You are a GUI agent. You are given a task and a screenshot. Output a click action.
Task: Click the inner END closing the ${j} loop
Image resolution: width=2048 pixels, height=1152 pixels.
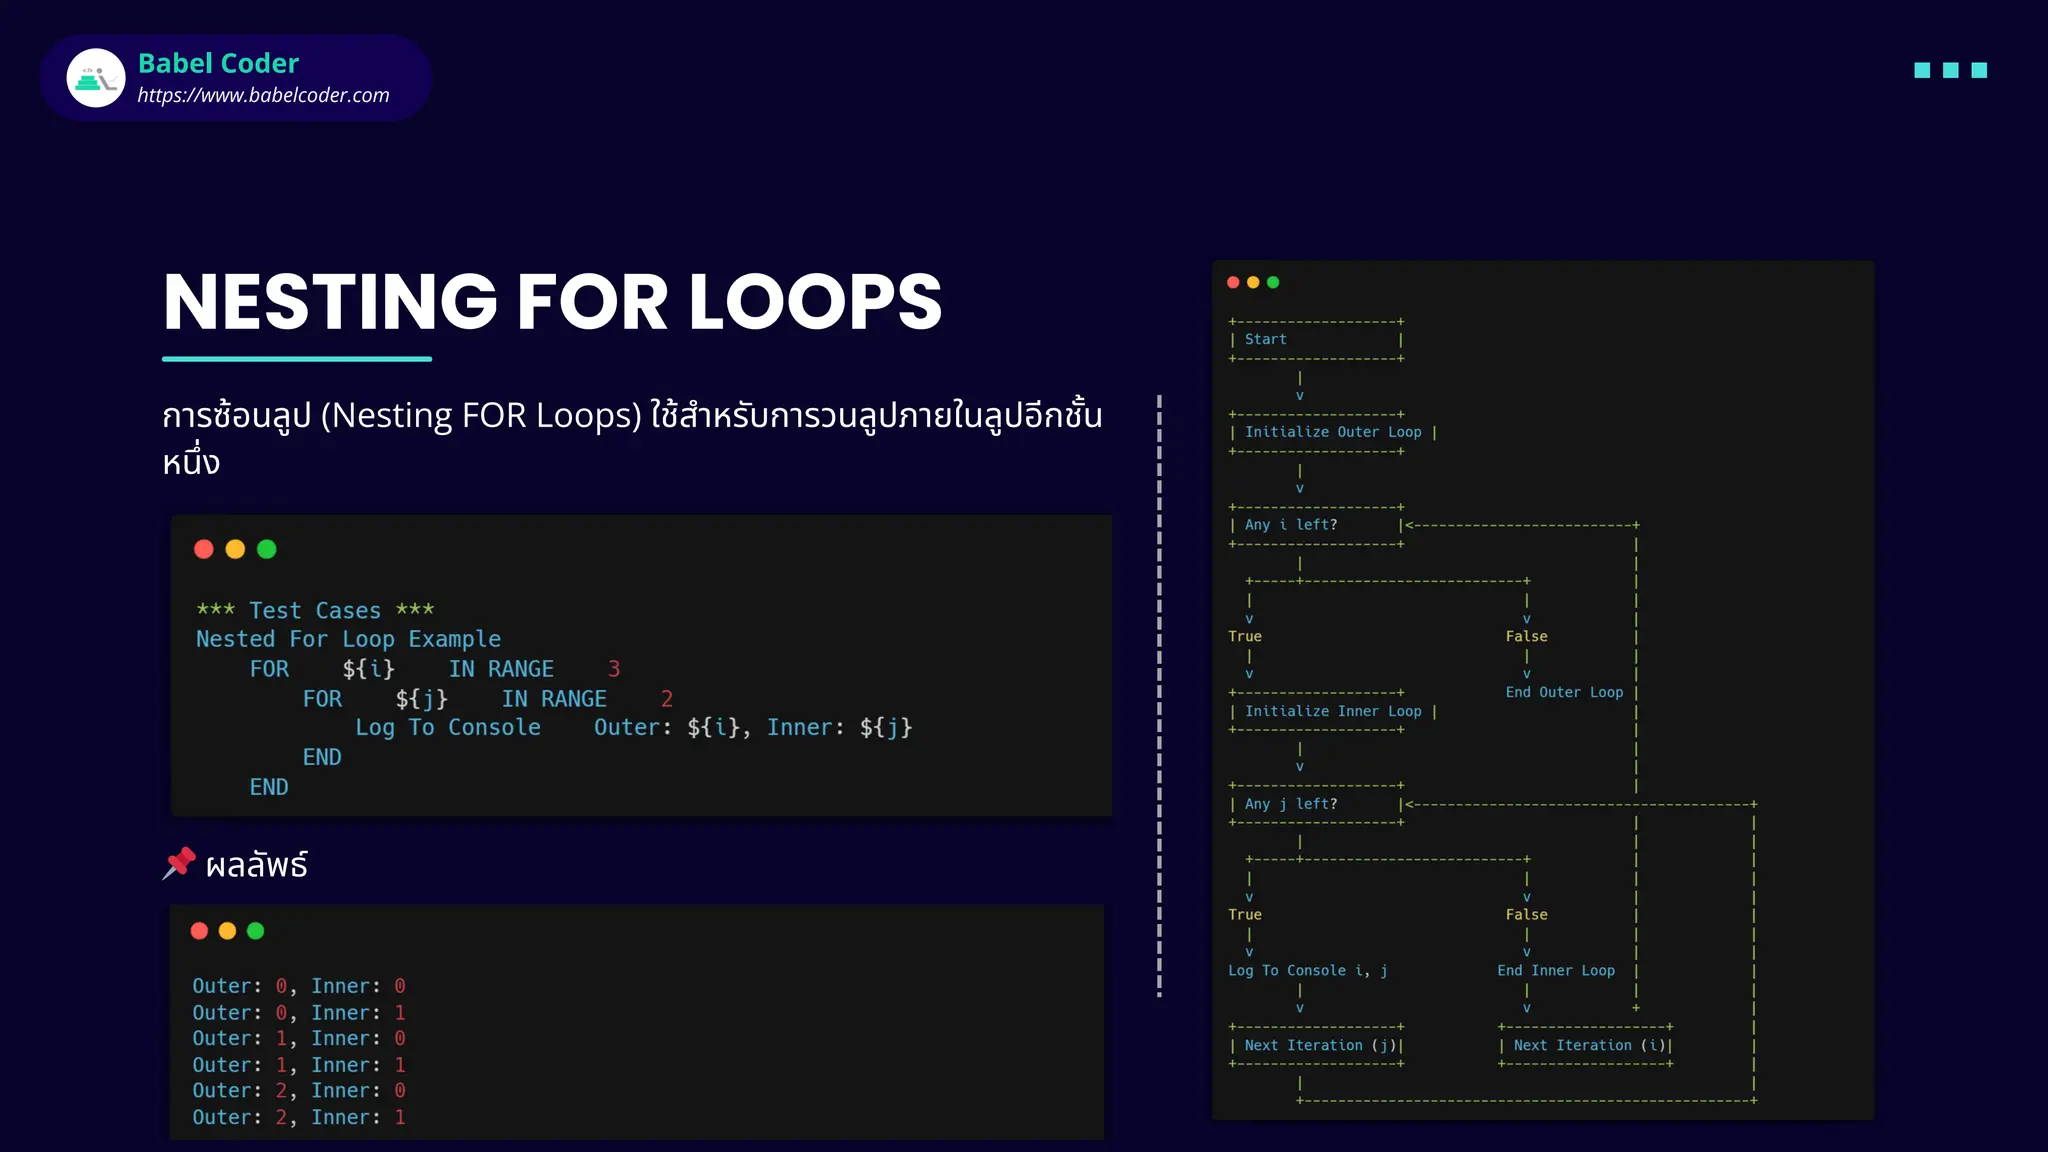pos(322,758)
